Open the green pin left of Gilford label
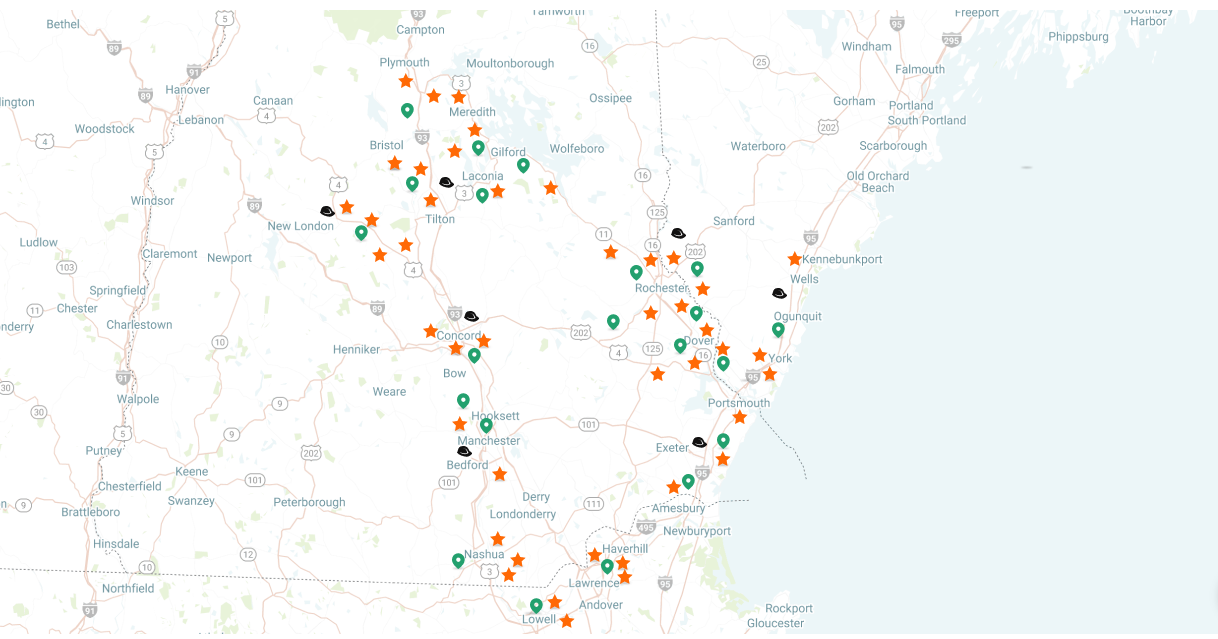 click(478, 147)
